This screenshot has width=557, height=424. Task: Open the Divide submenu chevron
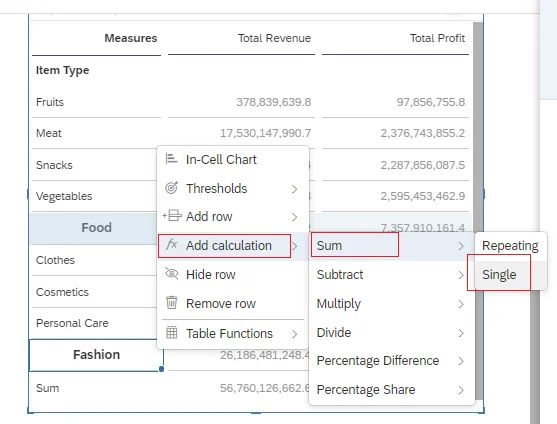(461, 333)
